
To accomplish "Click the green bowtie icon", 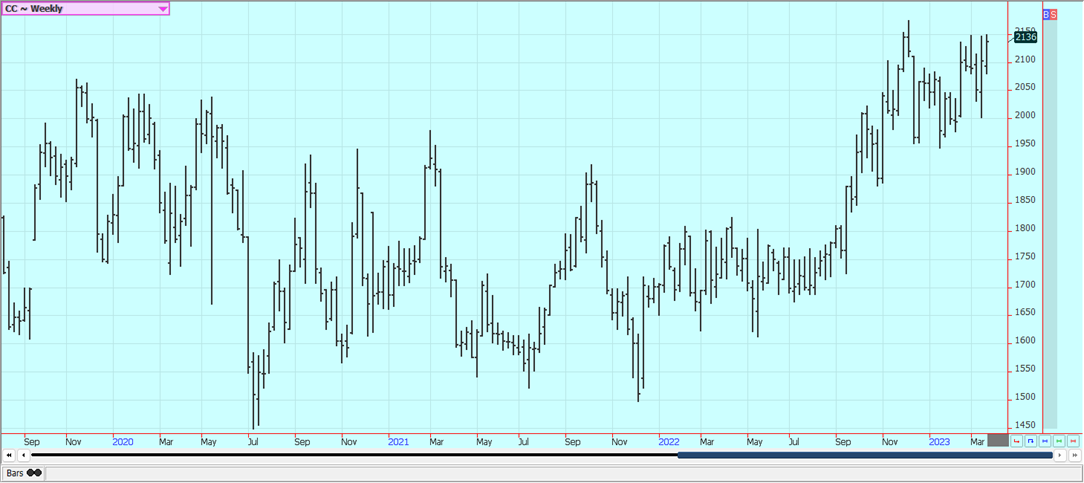I will (x=1059, y=441).
